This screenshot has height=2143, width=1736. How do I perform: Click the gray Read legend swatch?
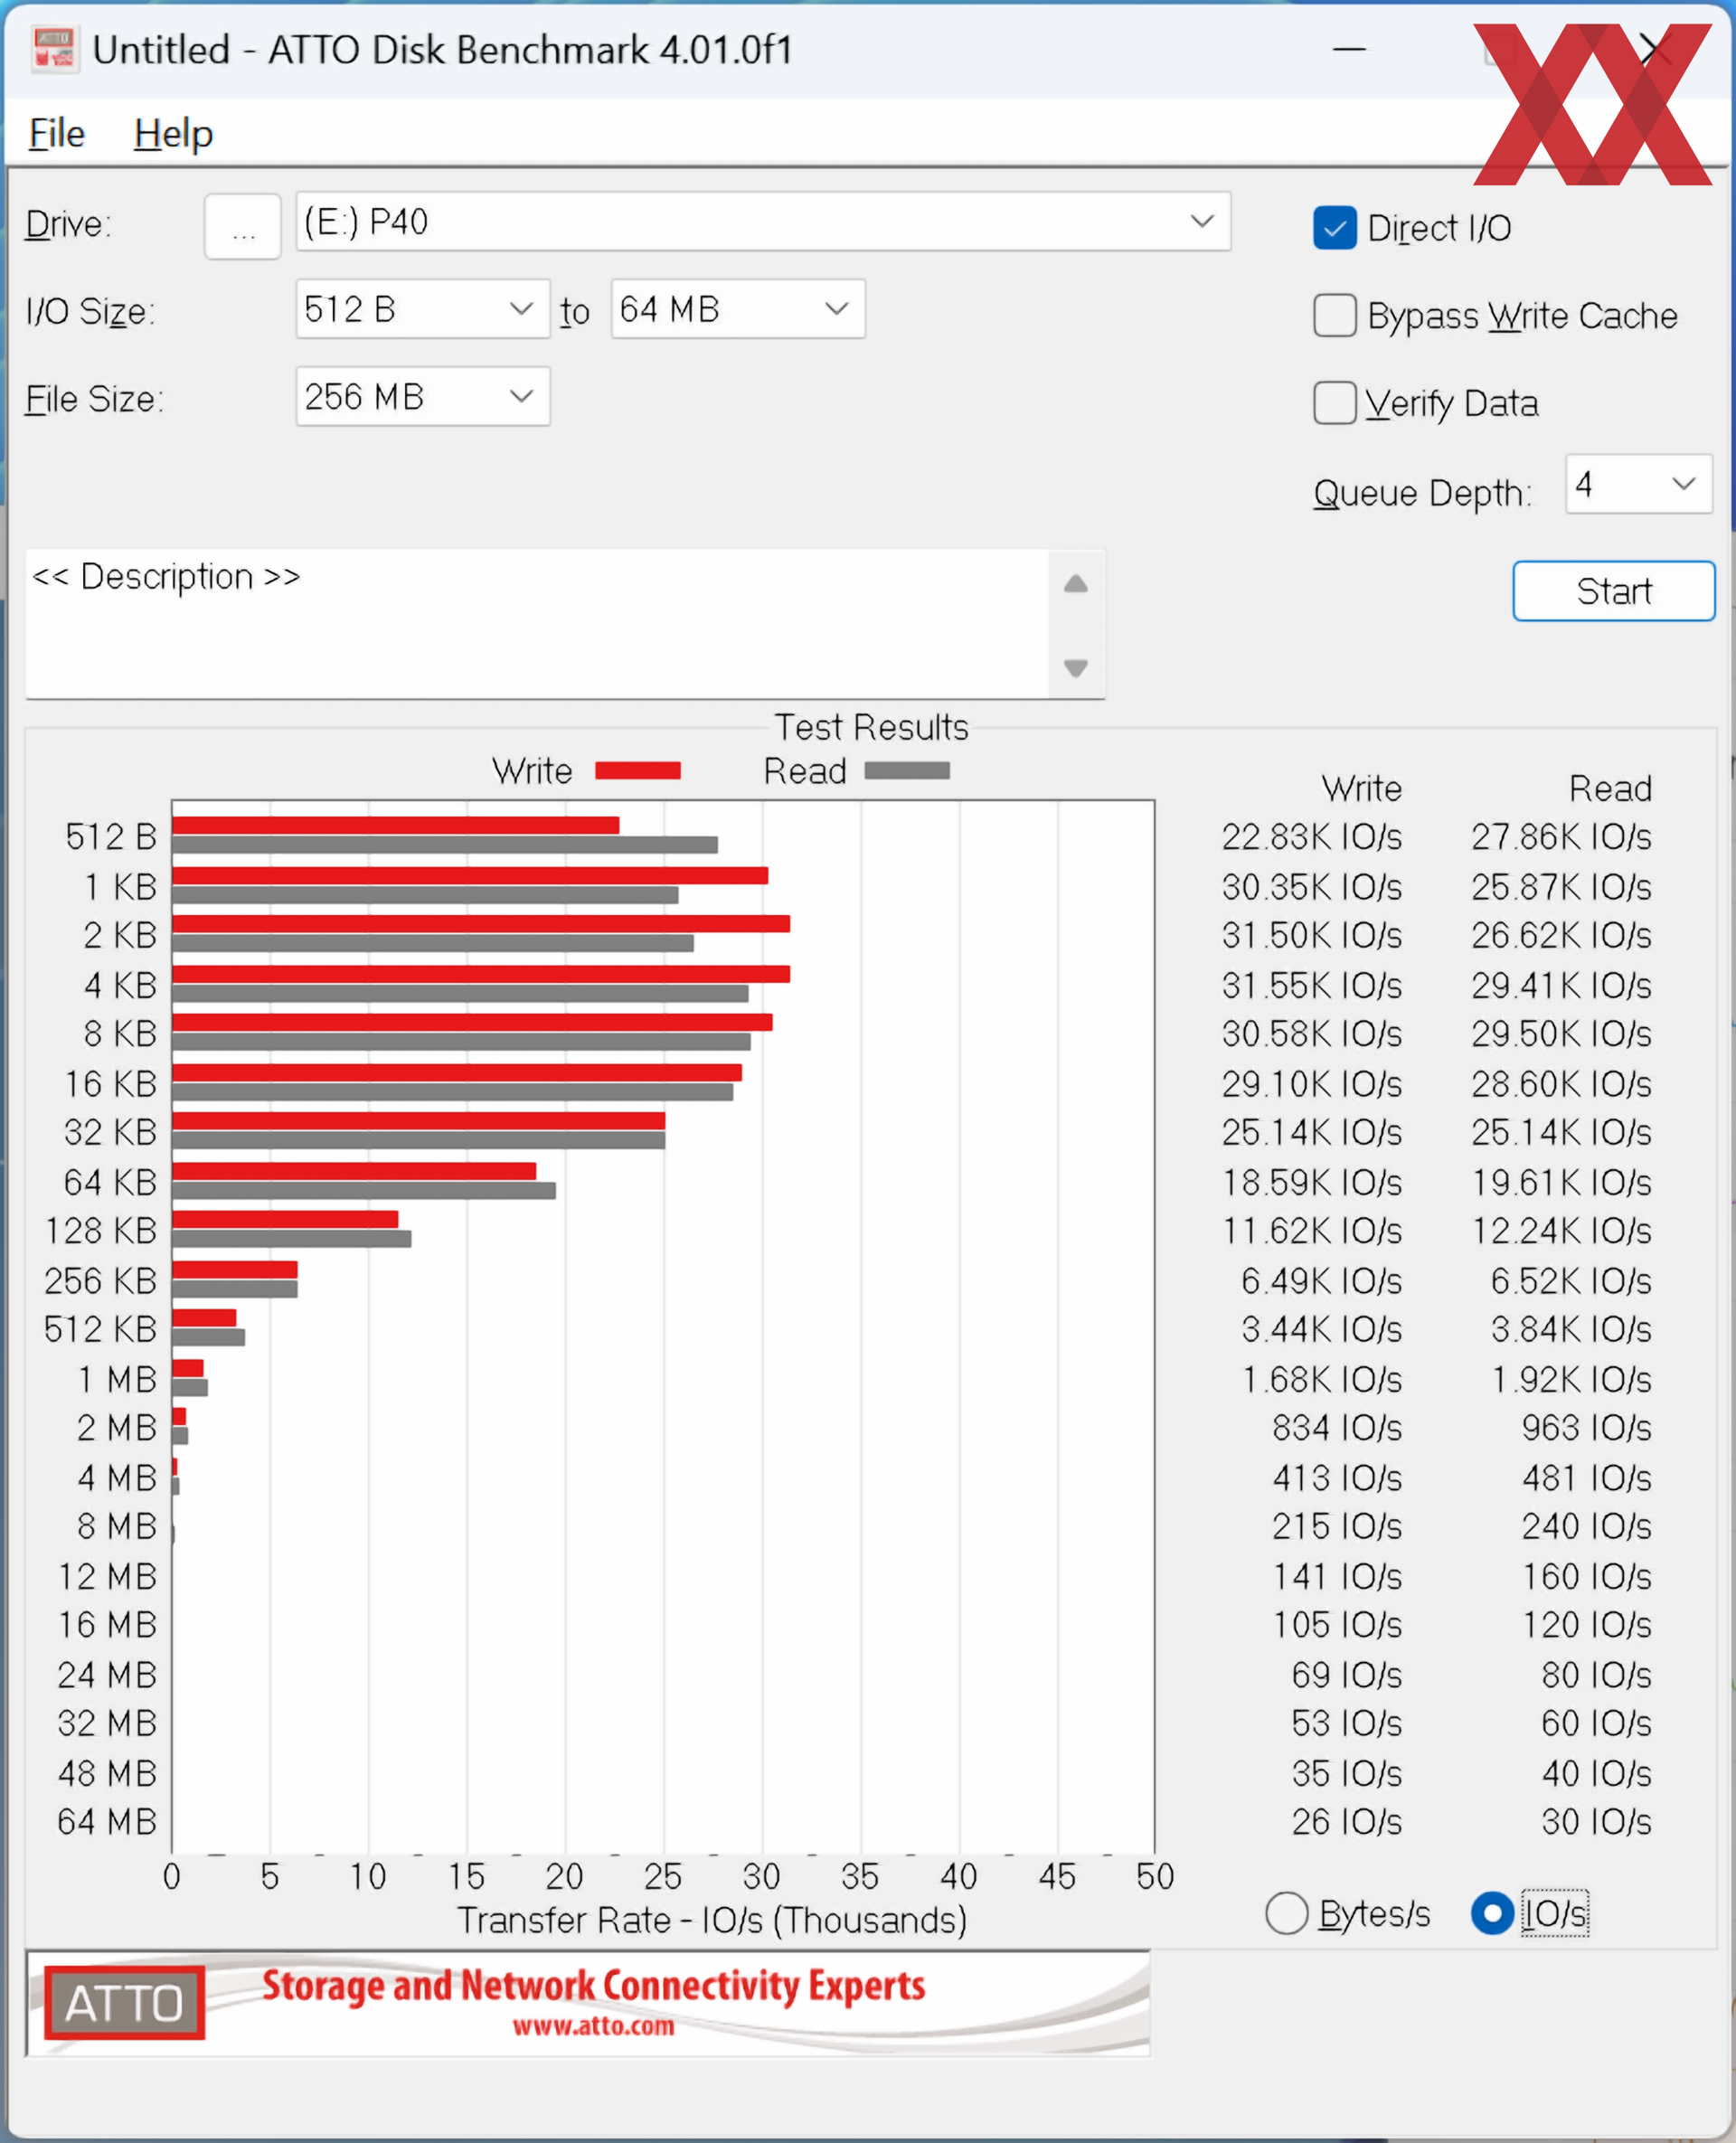tap(906, 770)
